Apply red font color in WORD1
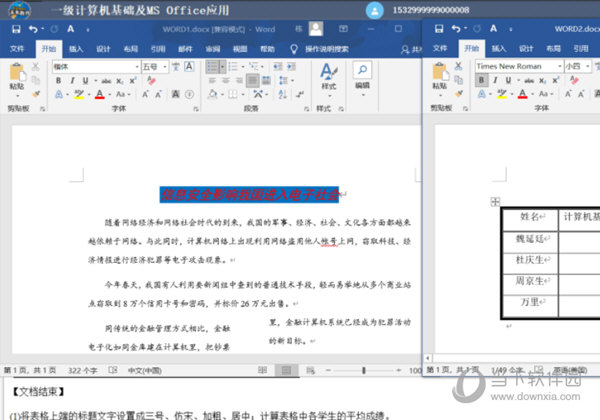The height and width of the screenshot is (420, 600). tap(100, 94)
